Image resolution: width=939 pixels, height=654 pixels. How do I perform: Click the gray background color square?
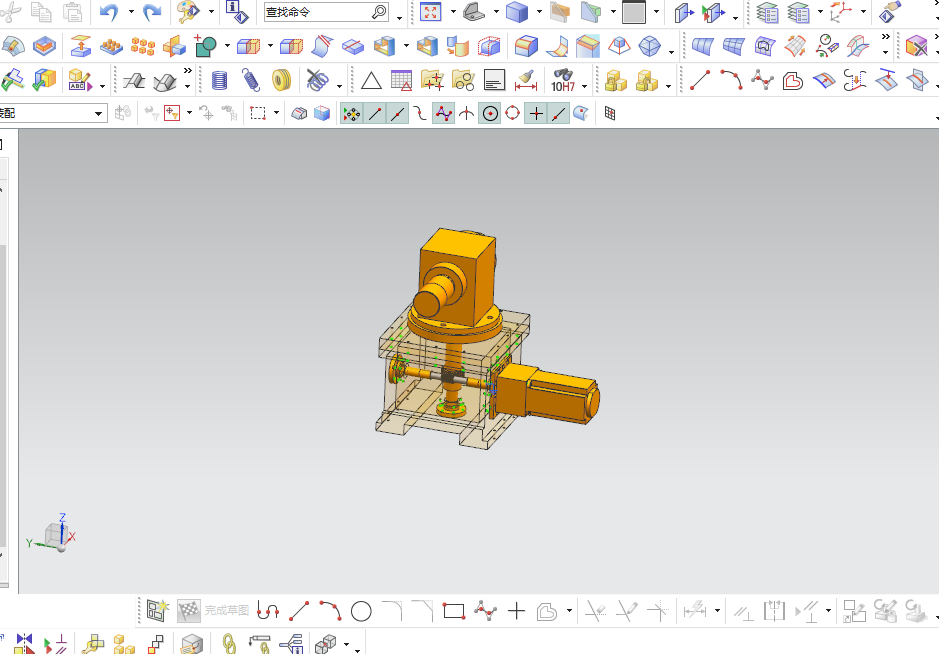634,12
